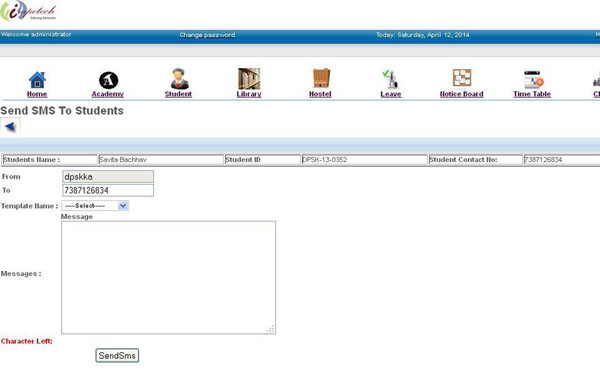Click the From field containing dpskka
This screenshot has width=600, height=383.
pyautogui.click(x=108, y=176)
